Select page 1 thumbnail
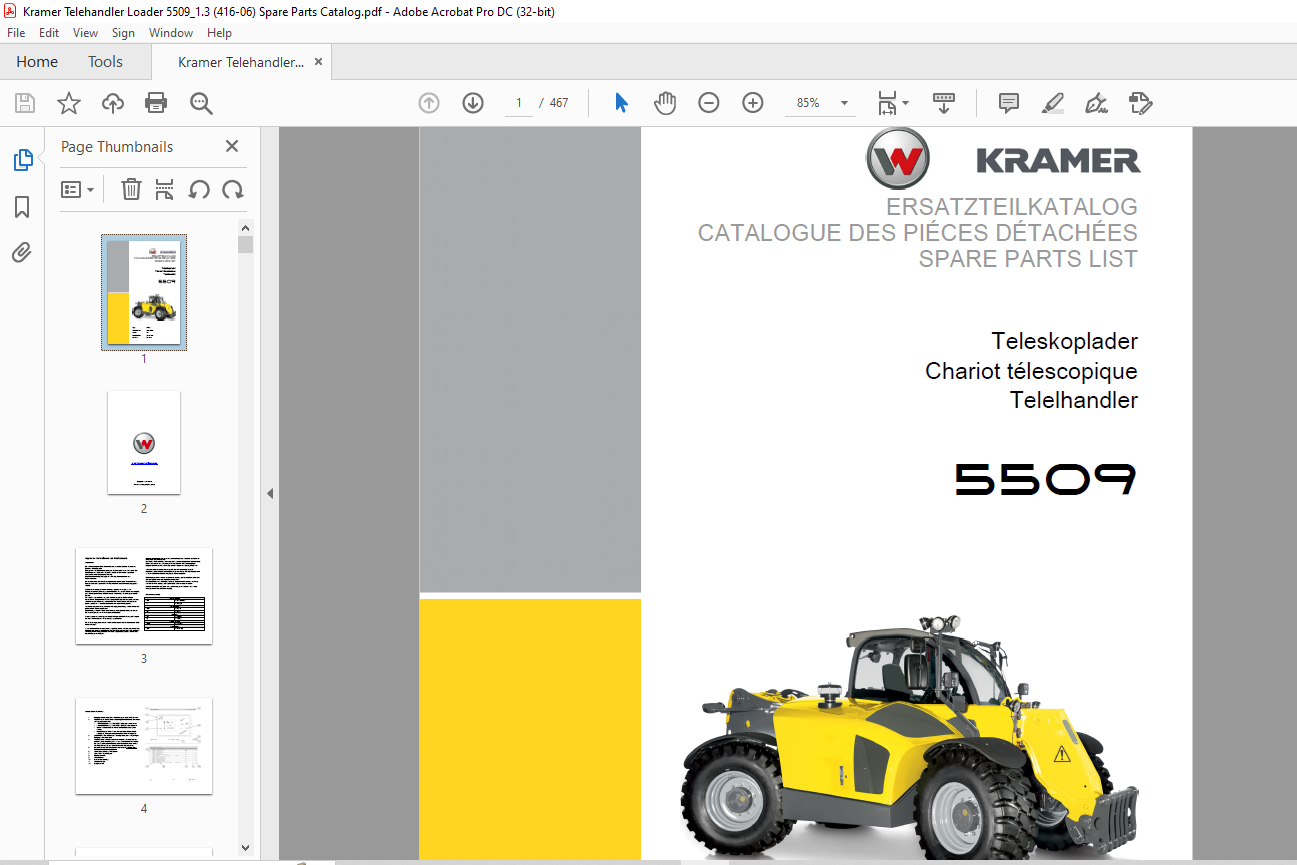This screenshot has height=865, width=1297. [x=144, y=292]
